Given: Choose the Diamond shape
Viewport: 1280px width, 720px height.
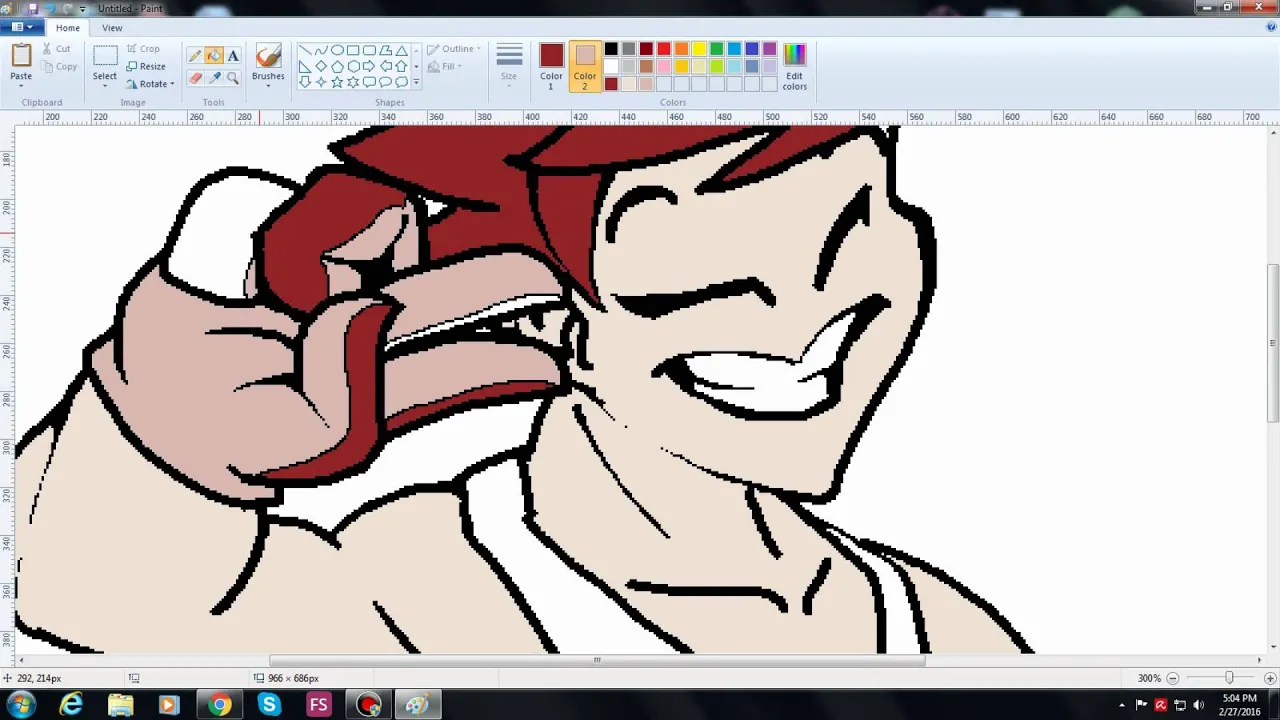Looking at the screenshot, I should (321, 66).
